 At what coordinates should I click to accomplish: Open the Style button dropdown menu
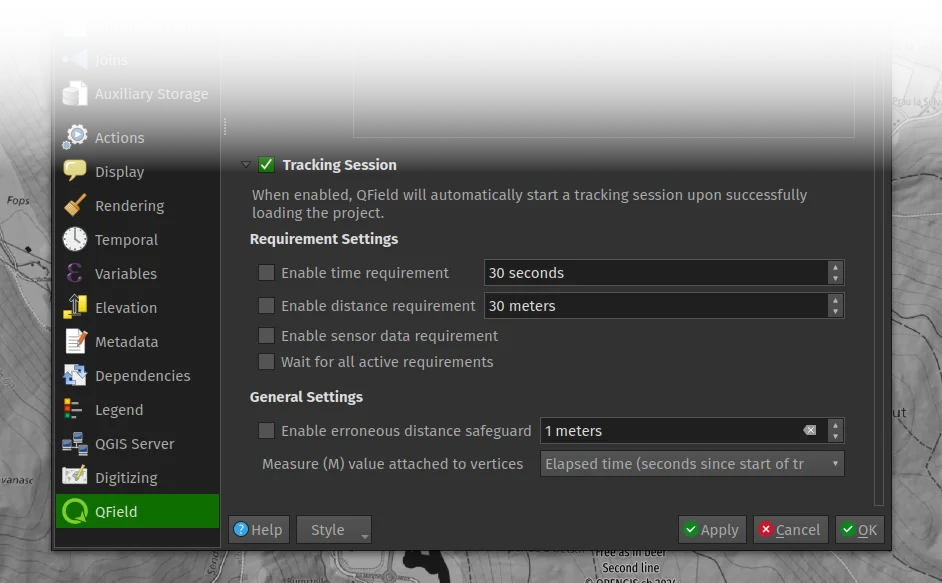pos(334,530)
